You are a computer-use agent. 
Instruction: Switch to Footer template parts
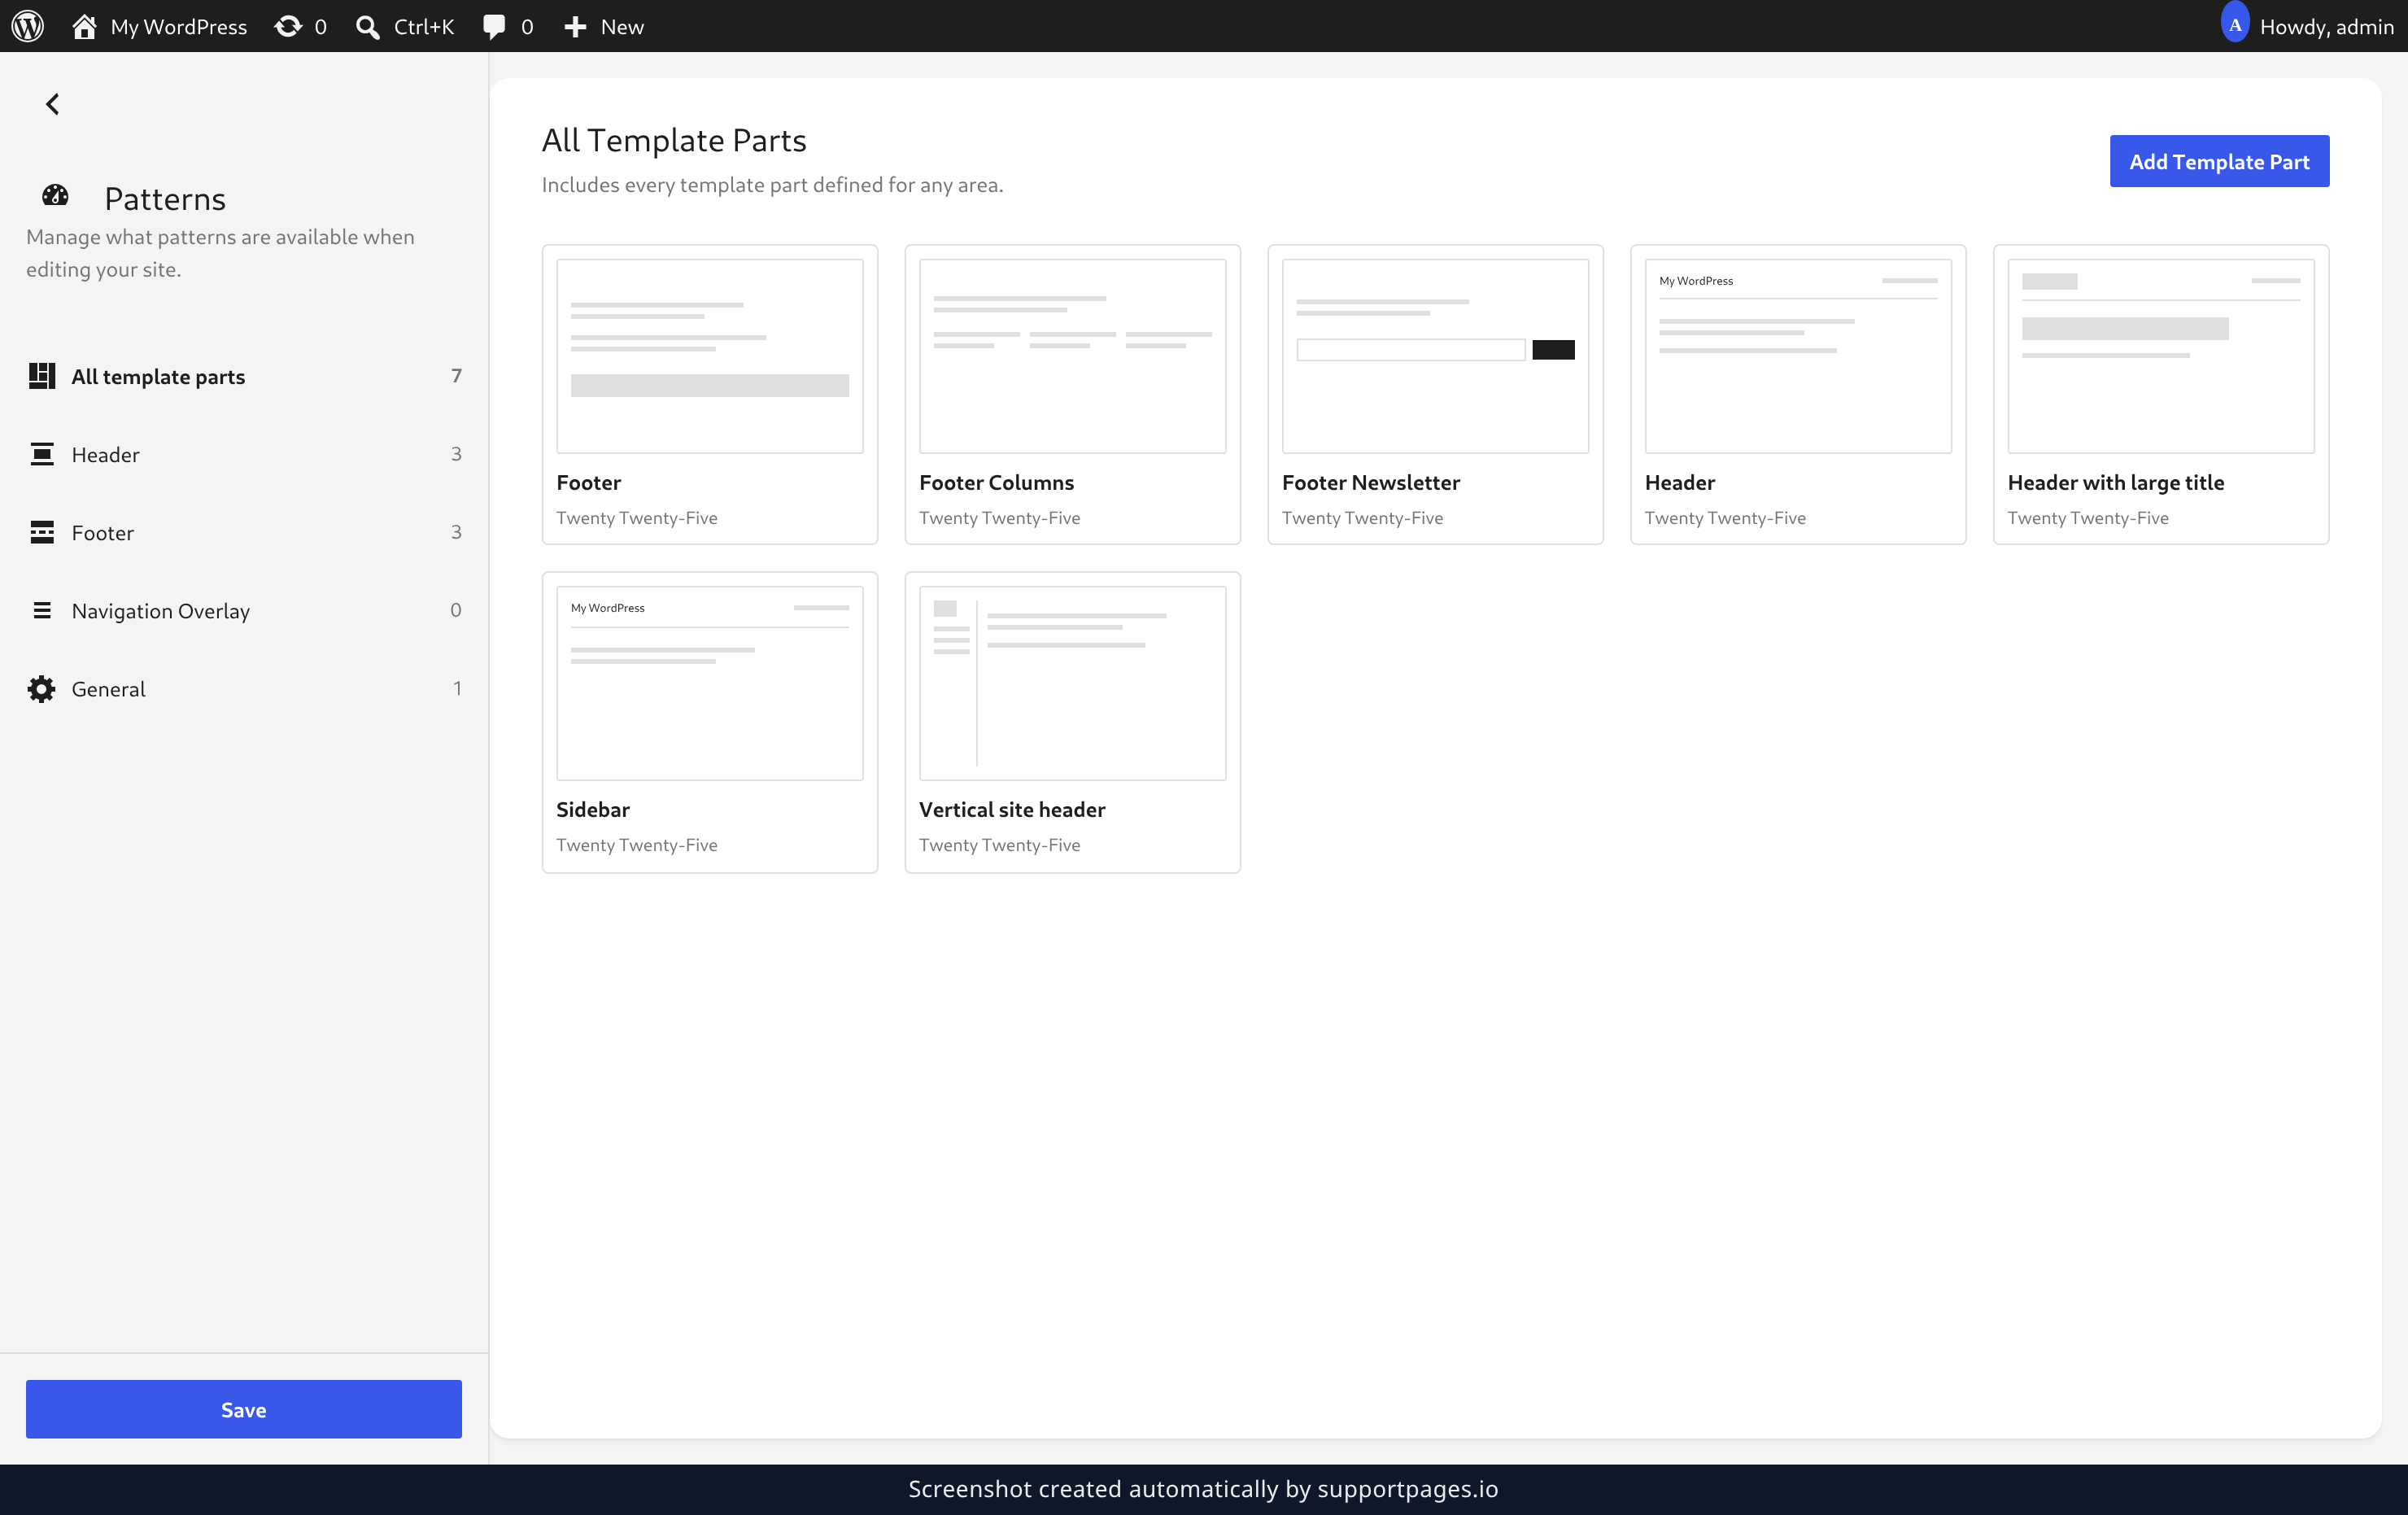coord(244,532)
